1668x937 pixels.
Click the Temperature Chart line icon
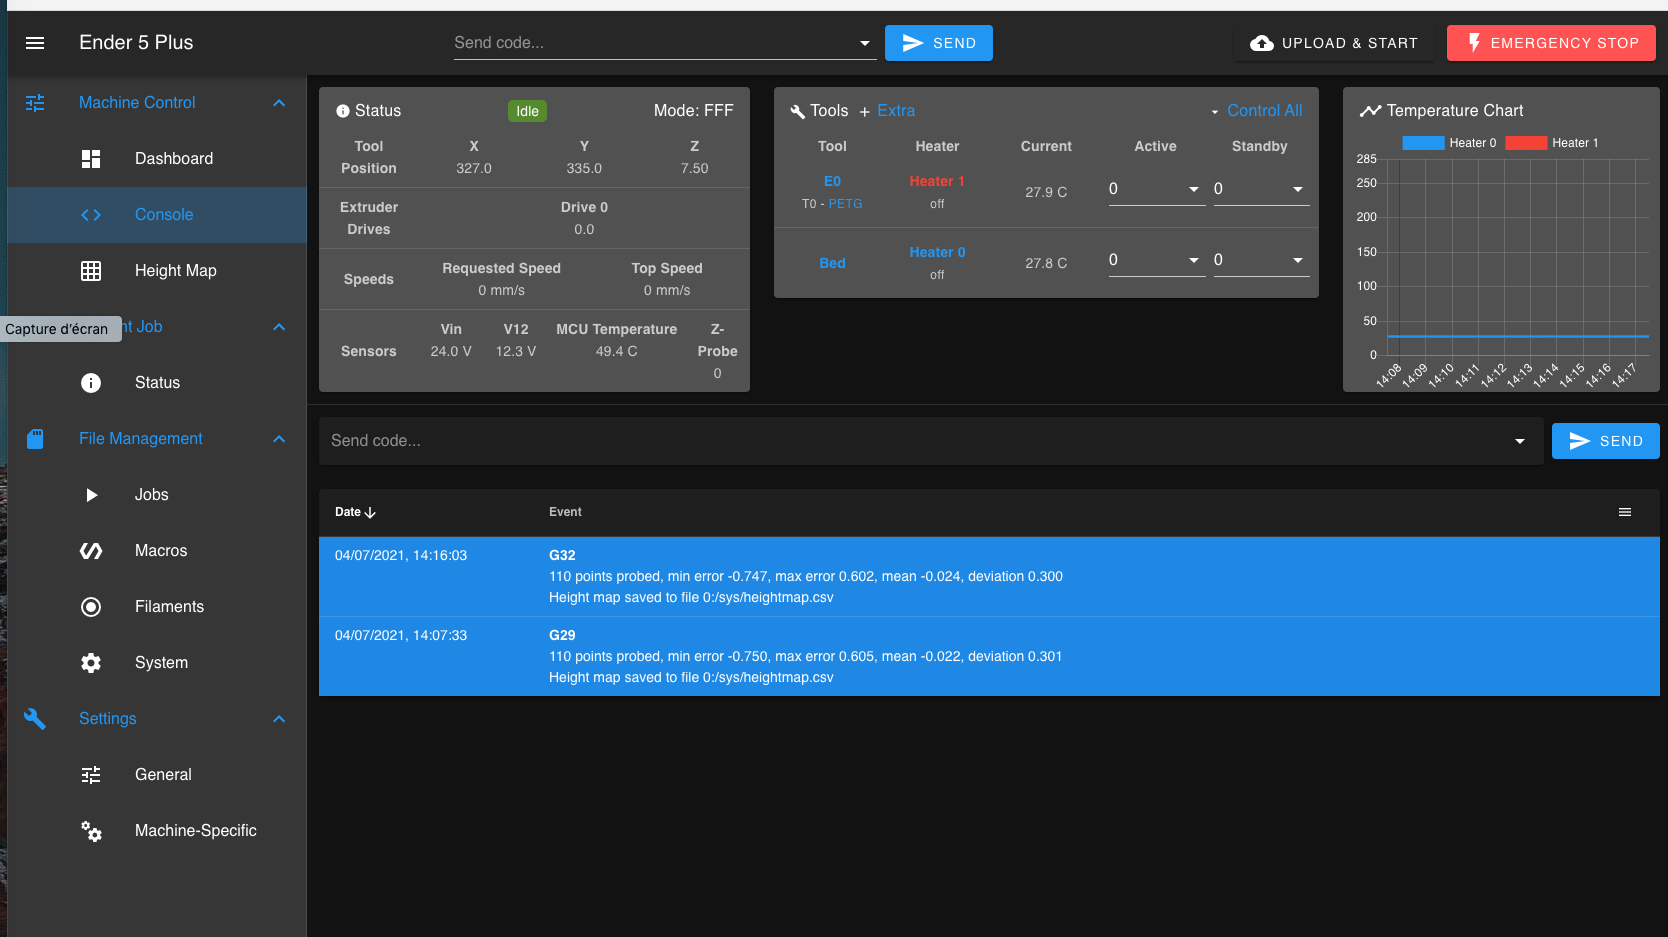coord(1370,111)
